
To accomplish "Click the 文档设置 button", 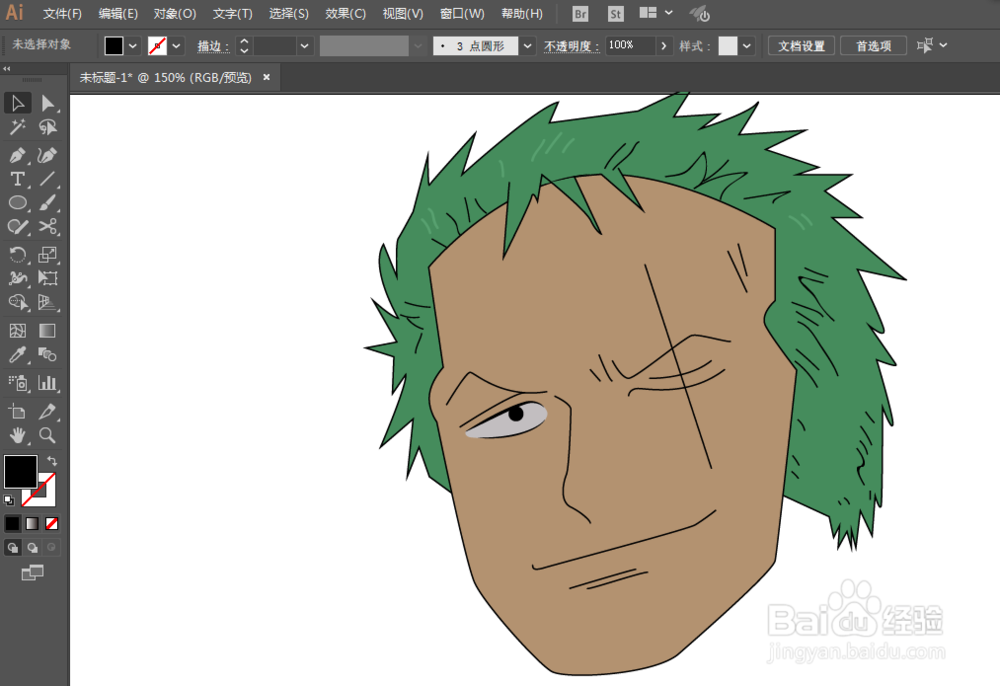I will click(800, 45).
